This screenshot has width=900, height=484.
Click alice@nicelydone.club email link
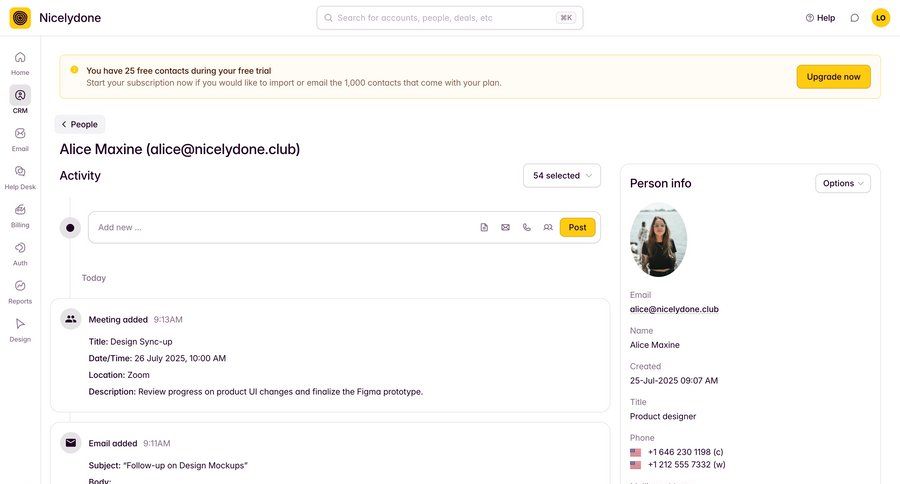point(674,309)
